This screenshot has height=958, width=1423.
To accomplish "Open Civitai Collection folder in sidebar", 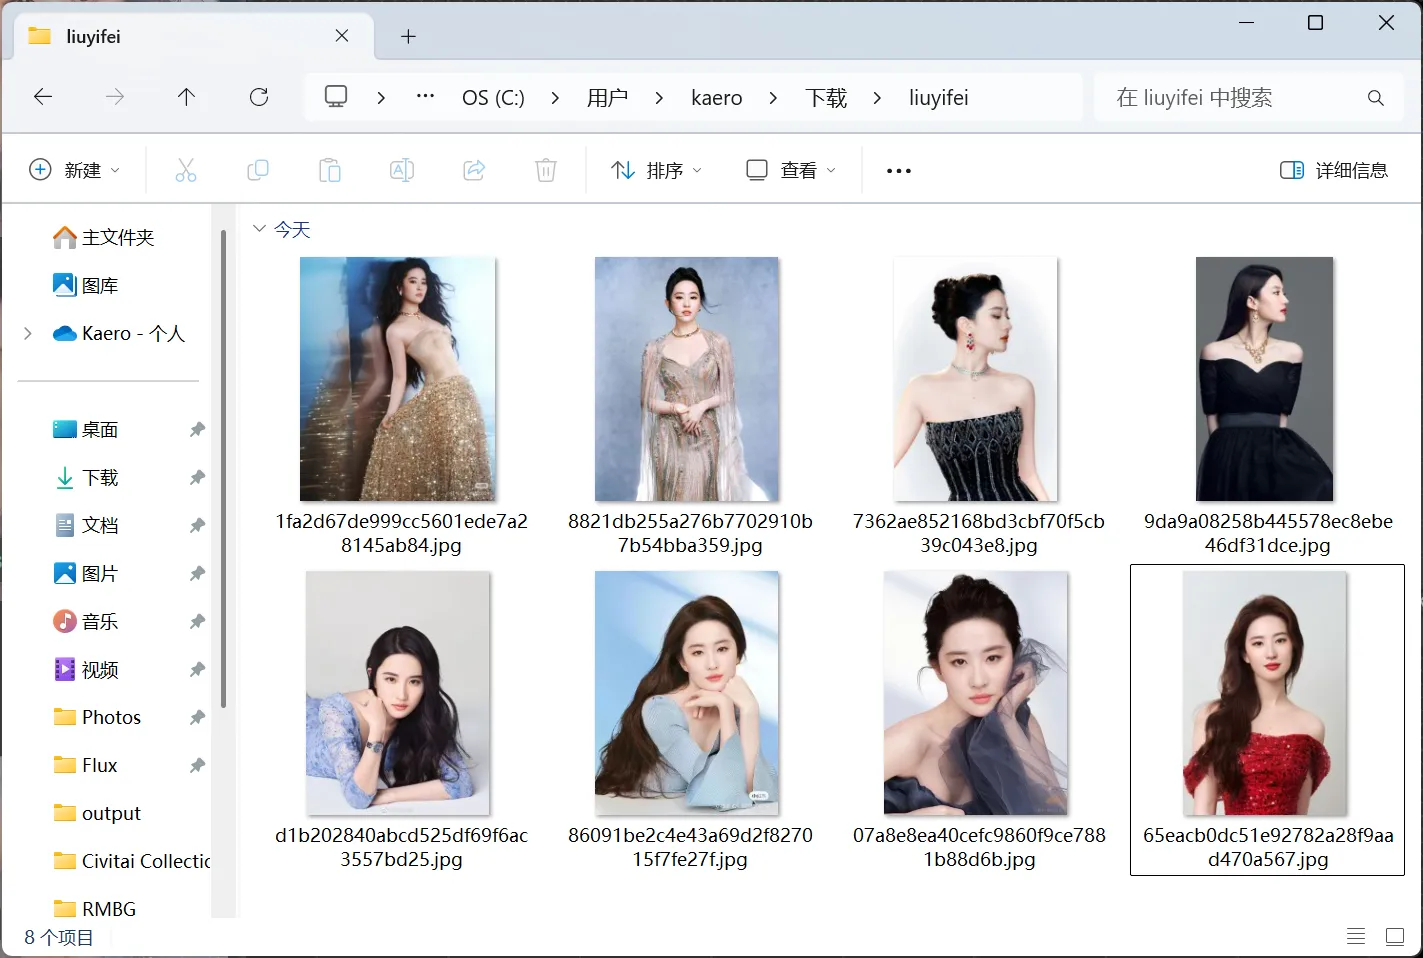I will pos(131,861).
